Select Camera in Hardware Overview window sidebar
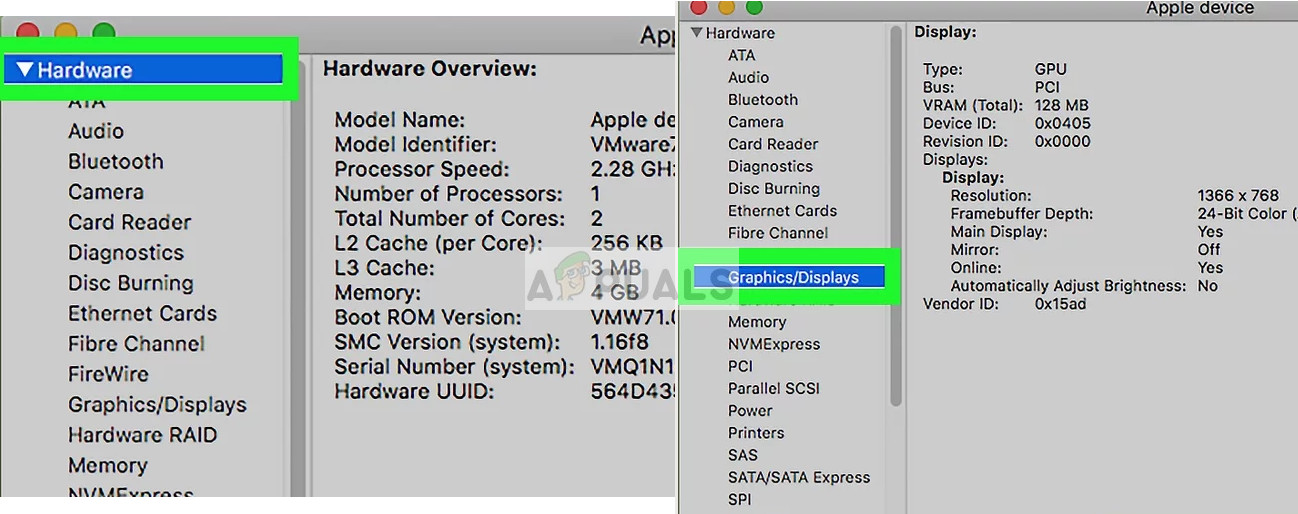Screen dimensions: 1298x514 (106, 192)
